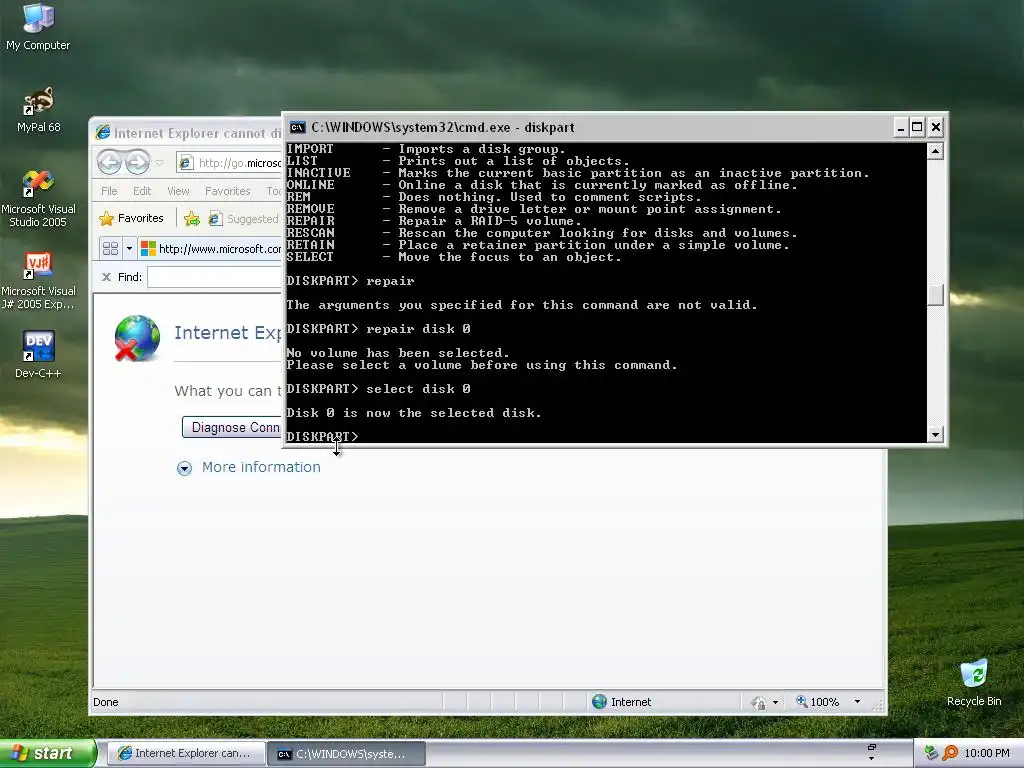Select the Visual J# 2005 Express shortcut

38,281
